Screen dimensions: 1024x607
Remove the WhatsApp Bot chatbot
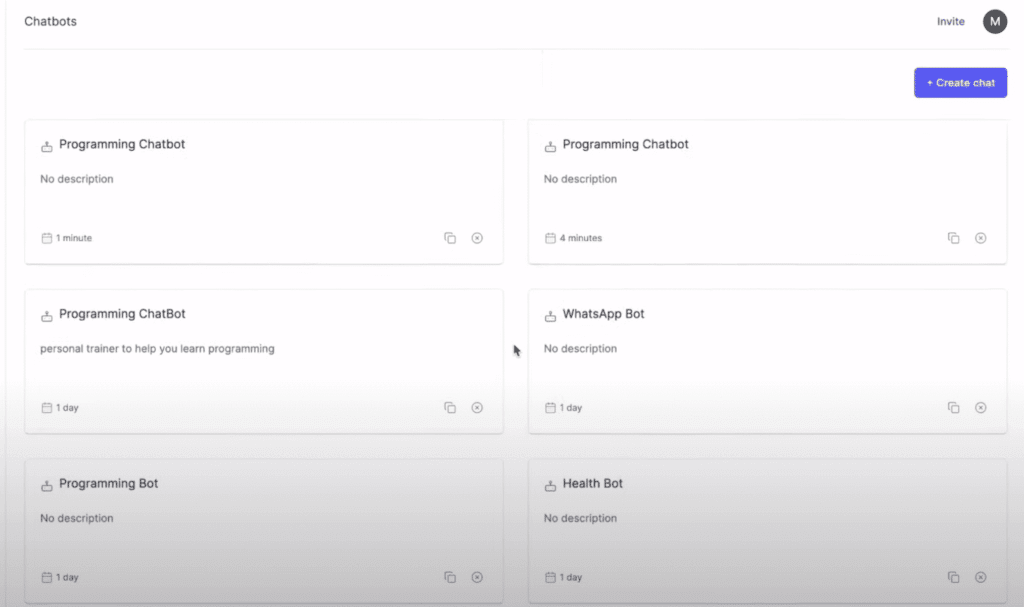click(980, 408)
